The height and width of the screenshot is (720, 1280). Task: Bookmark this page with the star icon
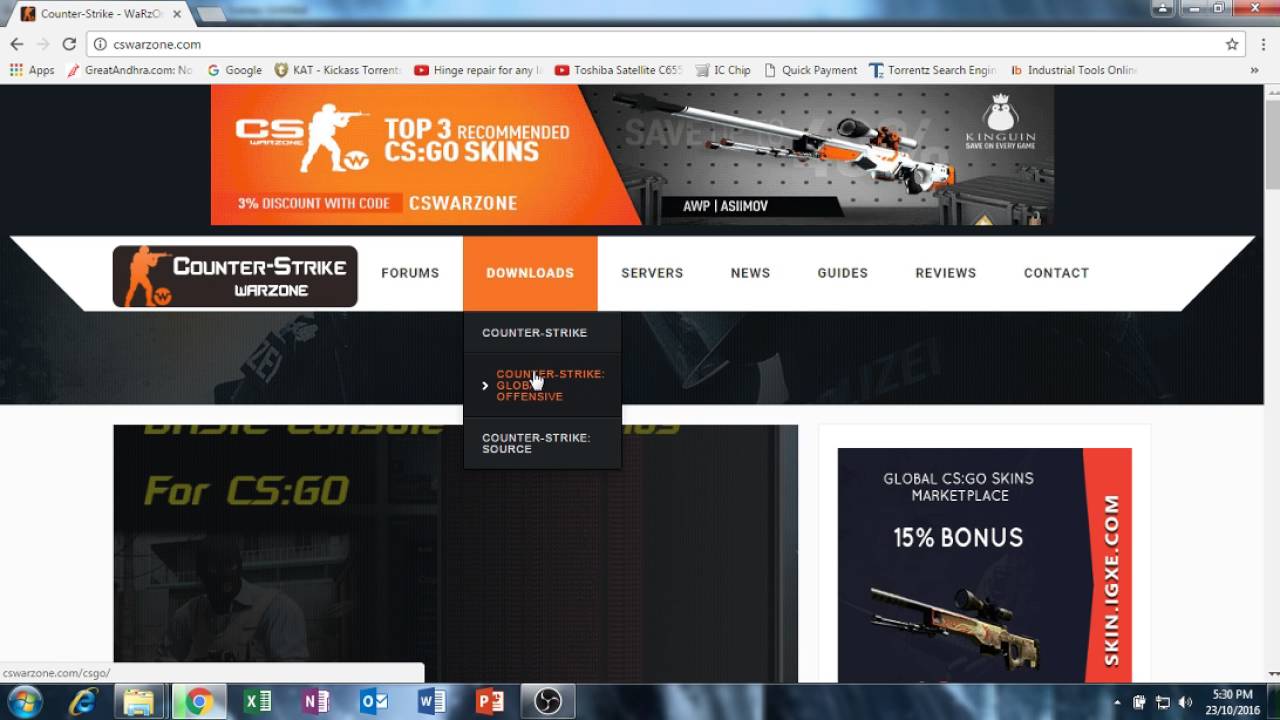pos(1232,44)
